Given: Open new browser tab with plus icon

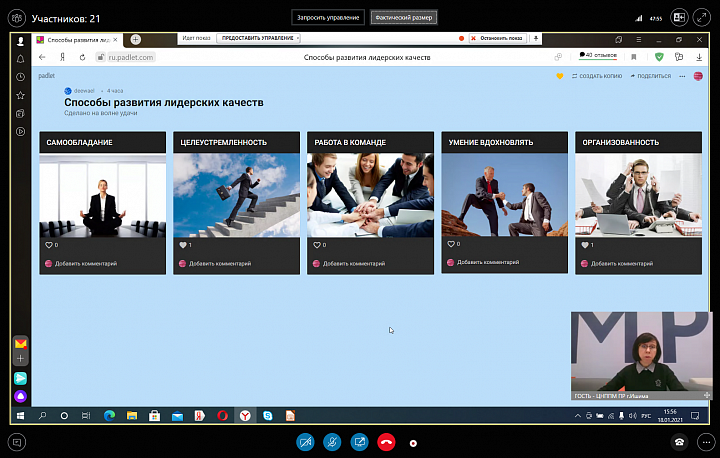Looking at the screenshot, I should pyautogui.click(x=136, y=39).
